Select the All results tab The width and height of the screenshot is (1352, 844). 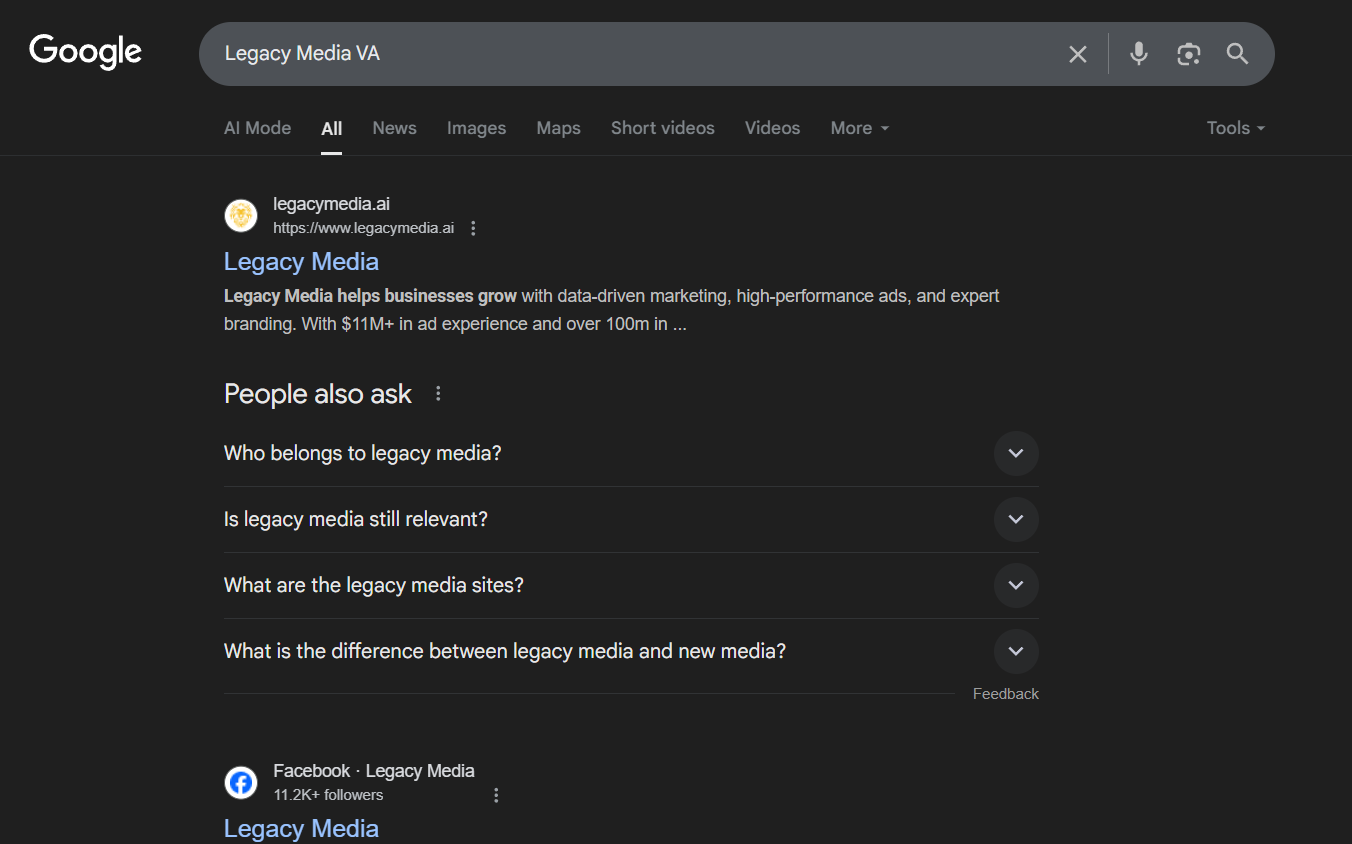tap(332, 128)
